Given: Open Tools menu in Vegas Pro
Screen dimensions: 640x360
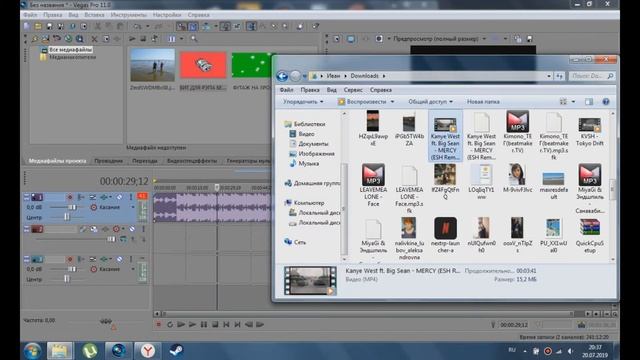Looking at the screenshot, I should [129, 15].
